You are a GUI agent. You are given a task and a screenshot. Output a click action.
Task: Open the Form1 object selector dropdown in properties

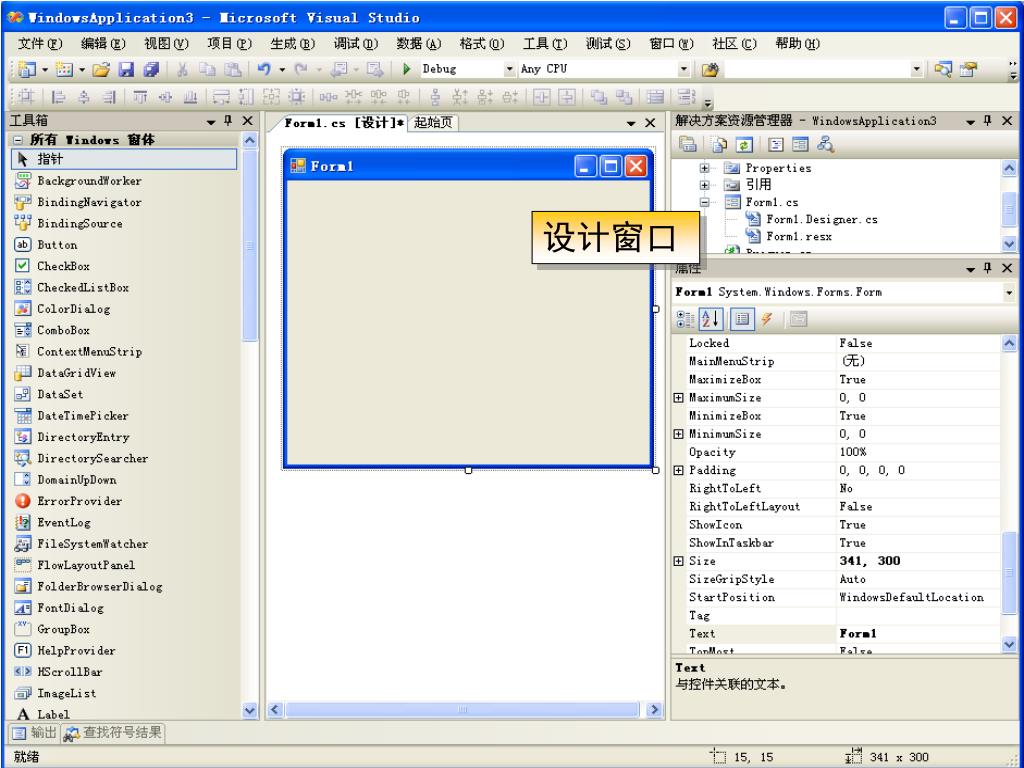[1010, 293]
